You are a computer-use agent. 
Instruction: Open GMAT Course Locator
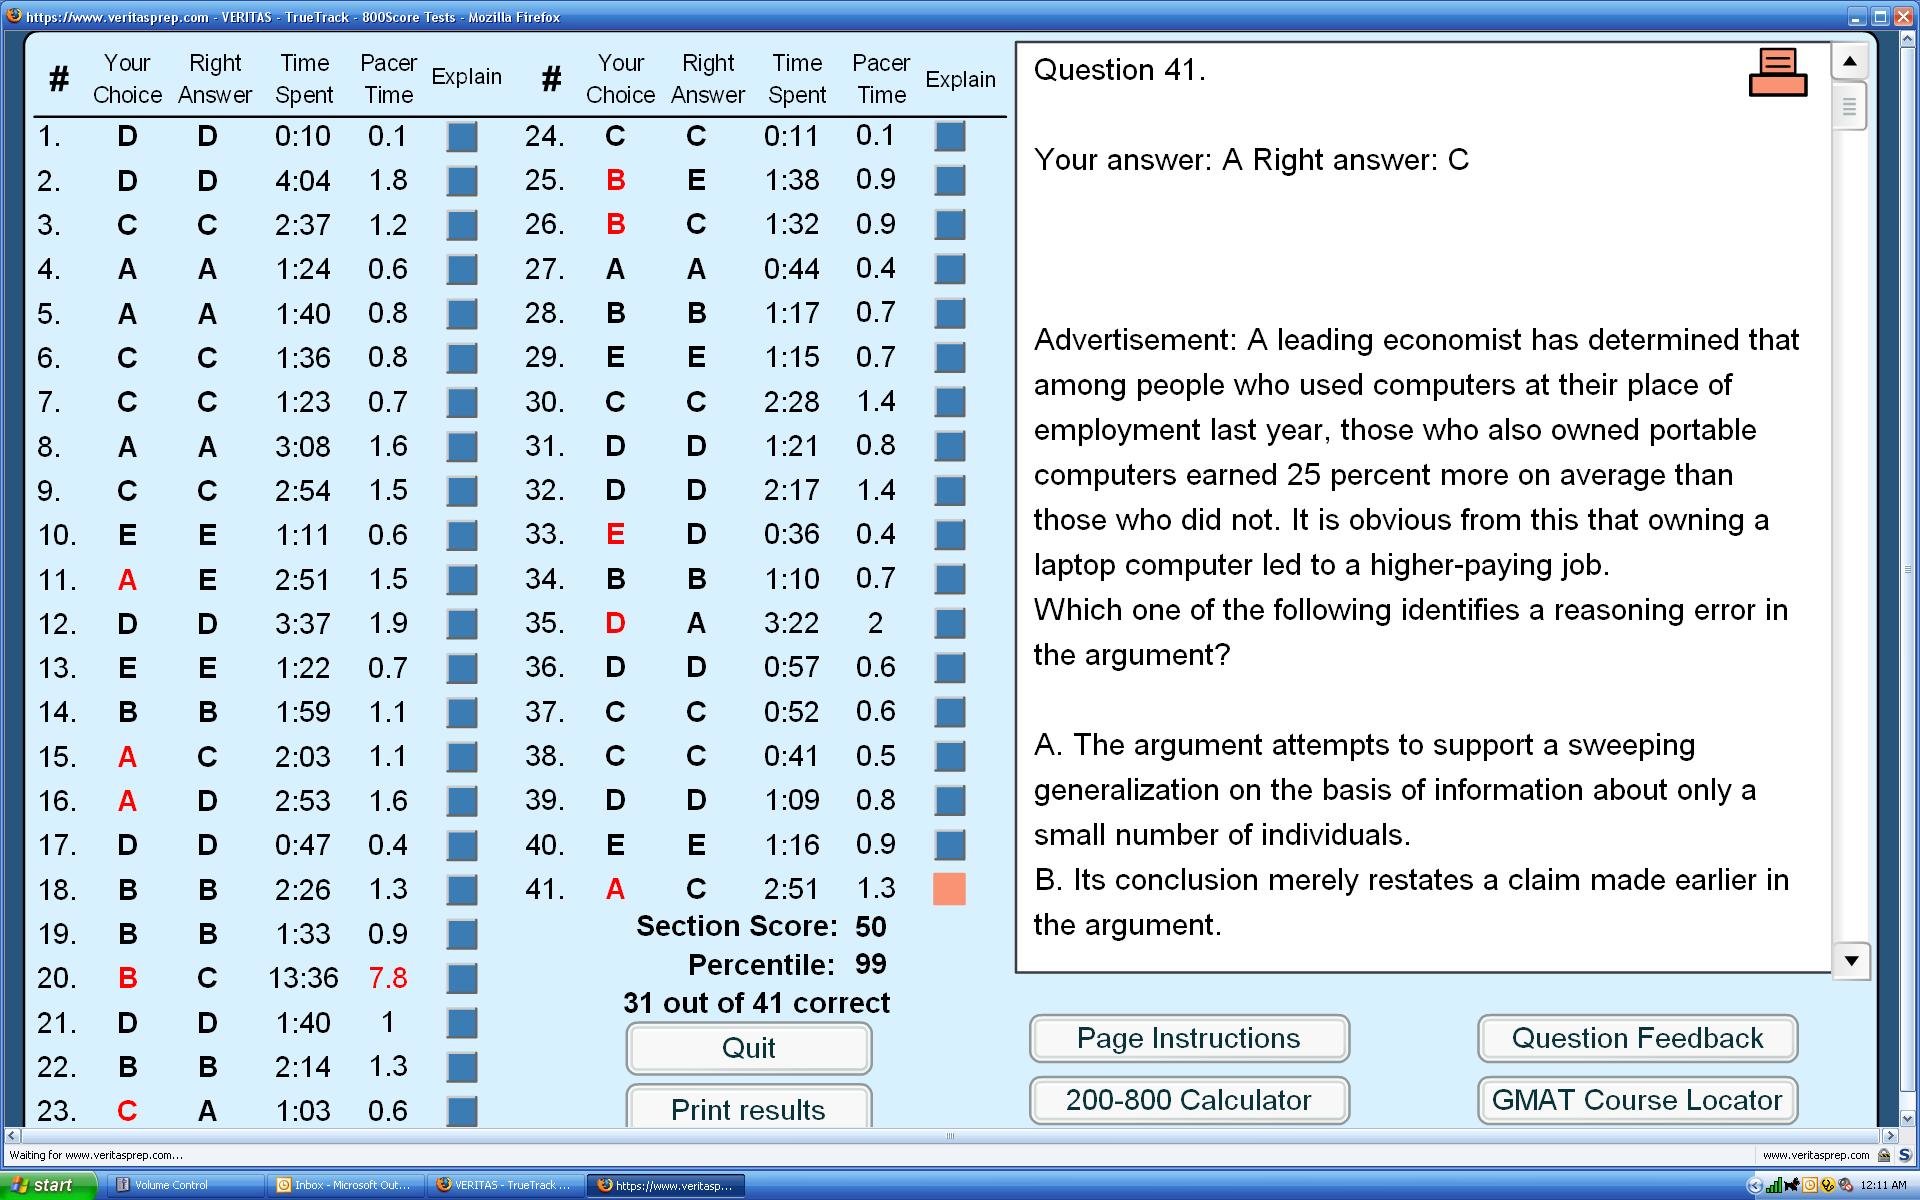pos(1638,1100)
